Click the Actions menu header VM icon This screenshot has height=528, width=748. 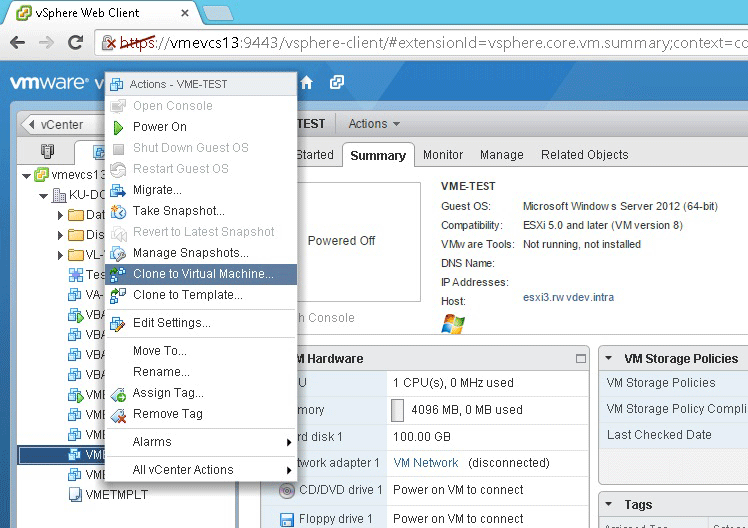116,84
